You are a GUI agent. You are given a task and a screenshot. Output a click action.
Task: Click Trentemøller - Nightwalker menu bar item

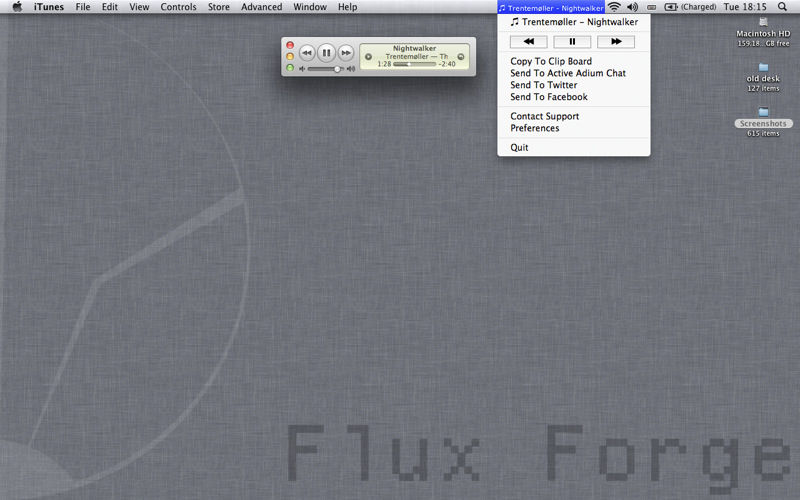[551, 7]
